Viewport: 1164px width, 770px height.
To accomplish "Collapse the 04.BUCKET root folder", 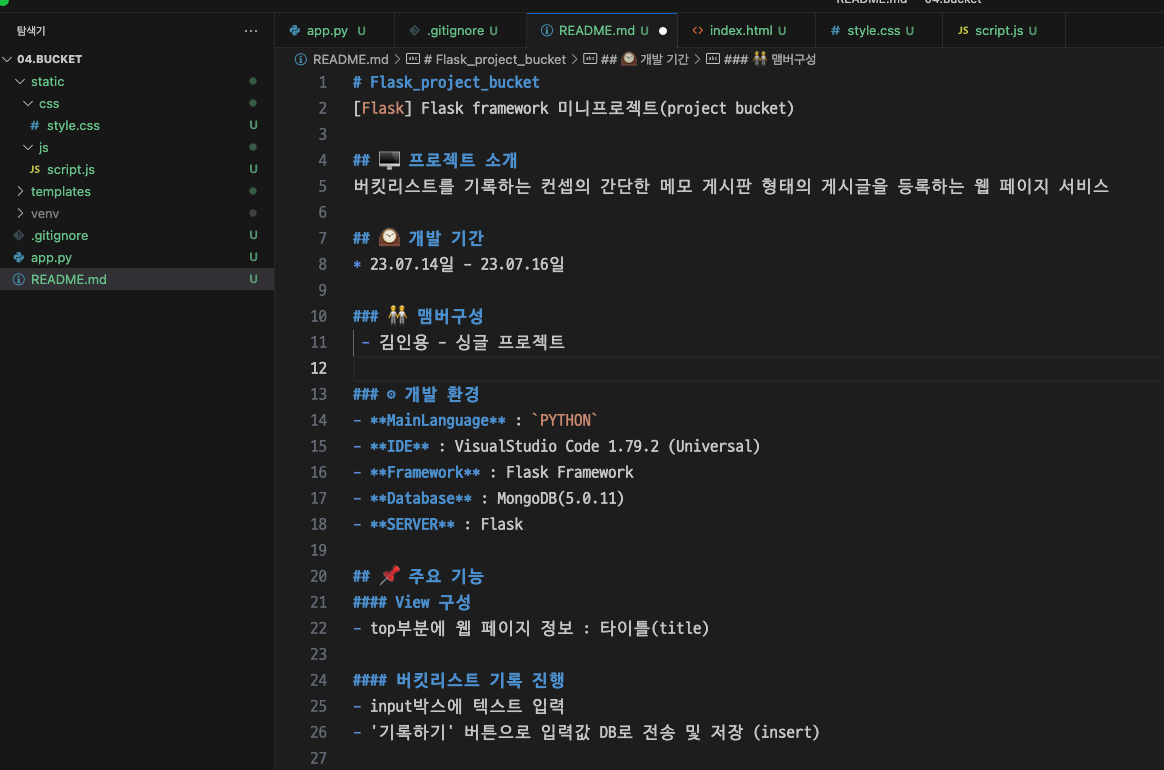I will tap(7, 59).
